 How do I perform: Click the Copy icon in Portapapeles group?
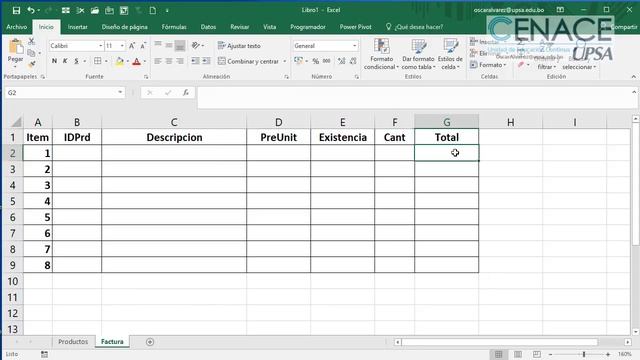31,53
